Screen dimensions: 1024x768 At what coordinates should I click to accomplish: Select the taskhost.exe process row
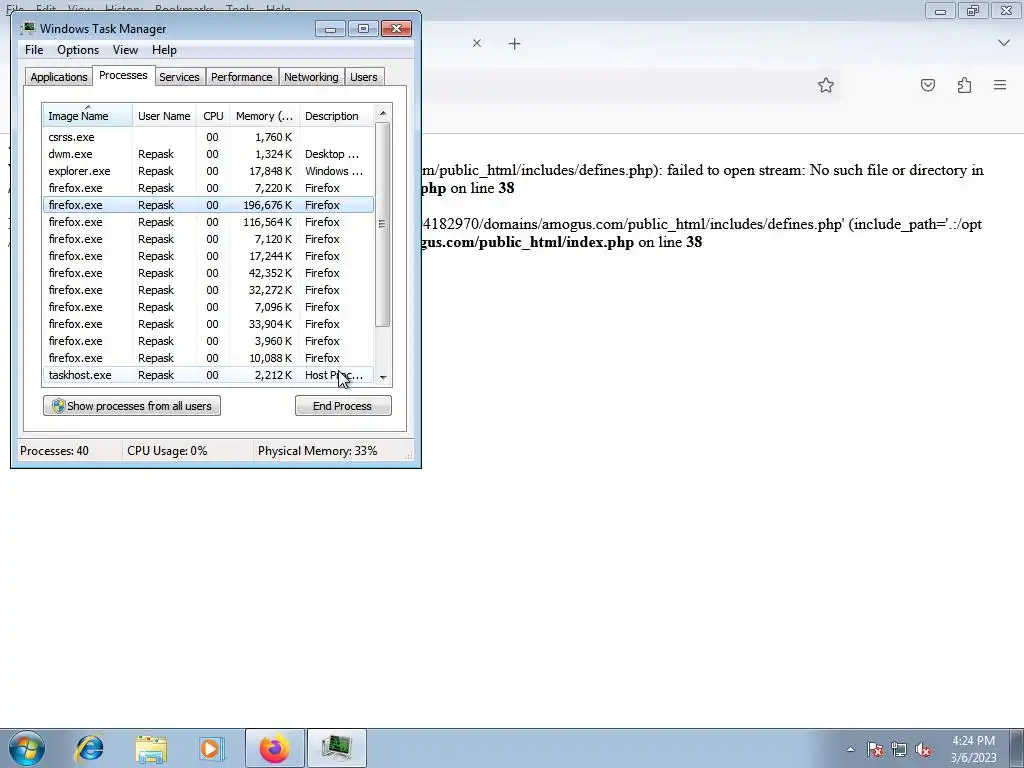coord(208,375)
